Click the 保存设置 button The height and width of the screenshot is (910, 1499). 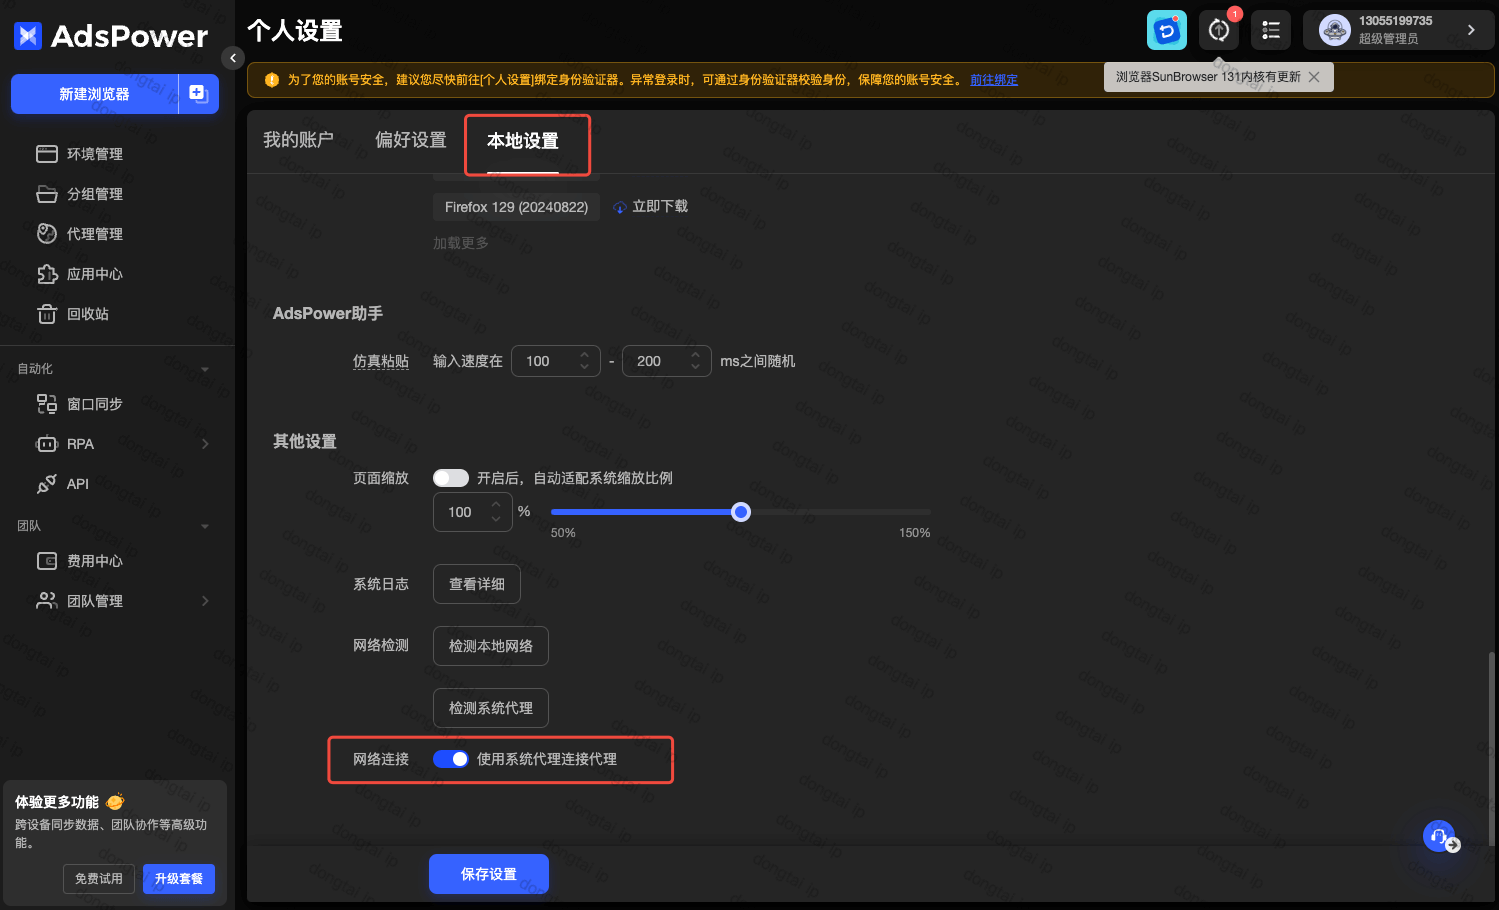(488, 874)
